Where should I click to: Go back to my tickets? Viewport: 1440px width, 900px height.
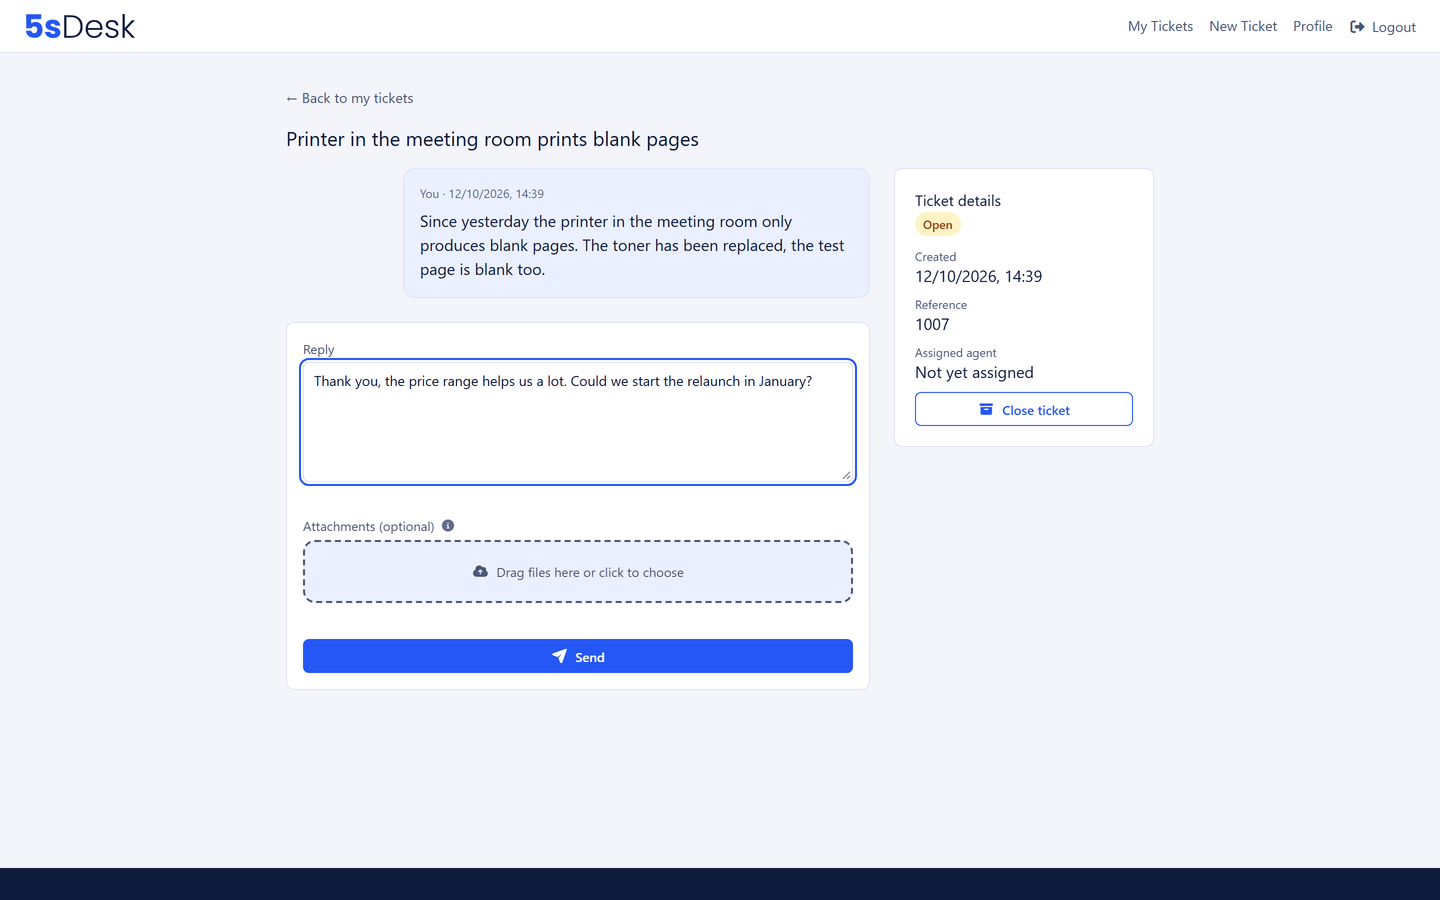[x=350, y=98]
